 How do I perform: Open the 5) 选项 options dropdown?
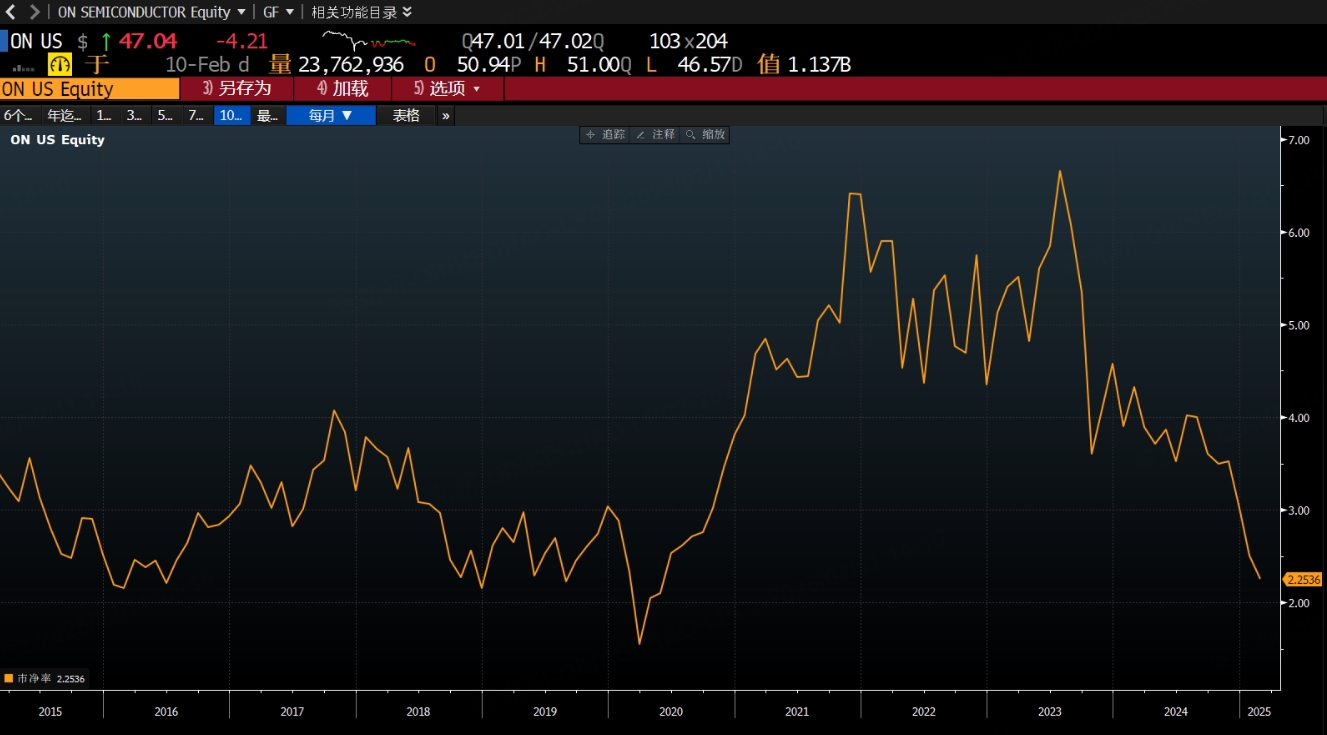coord(447,88)
